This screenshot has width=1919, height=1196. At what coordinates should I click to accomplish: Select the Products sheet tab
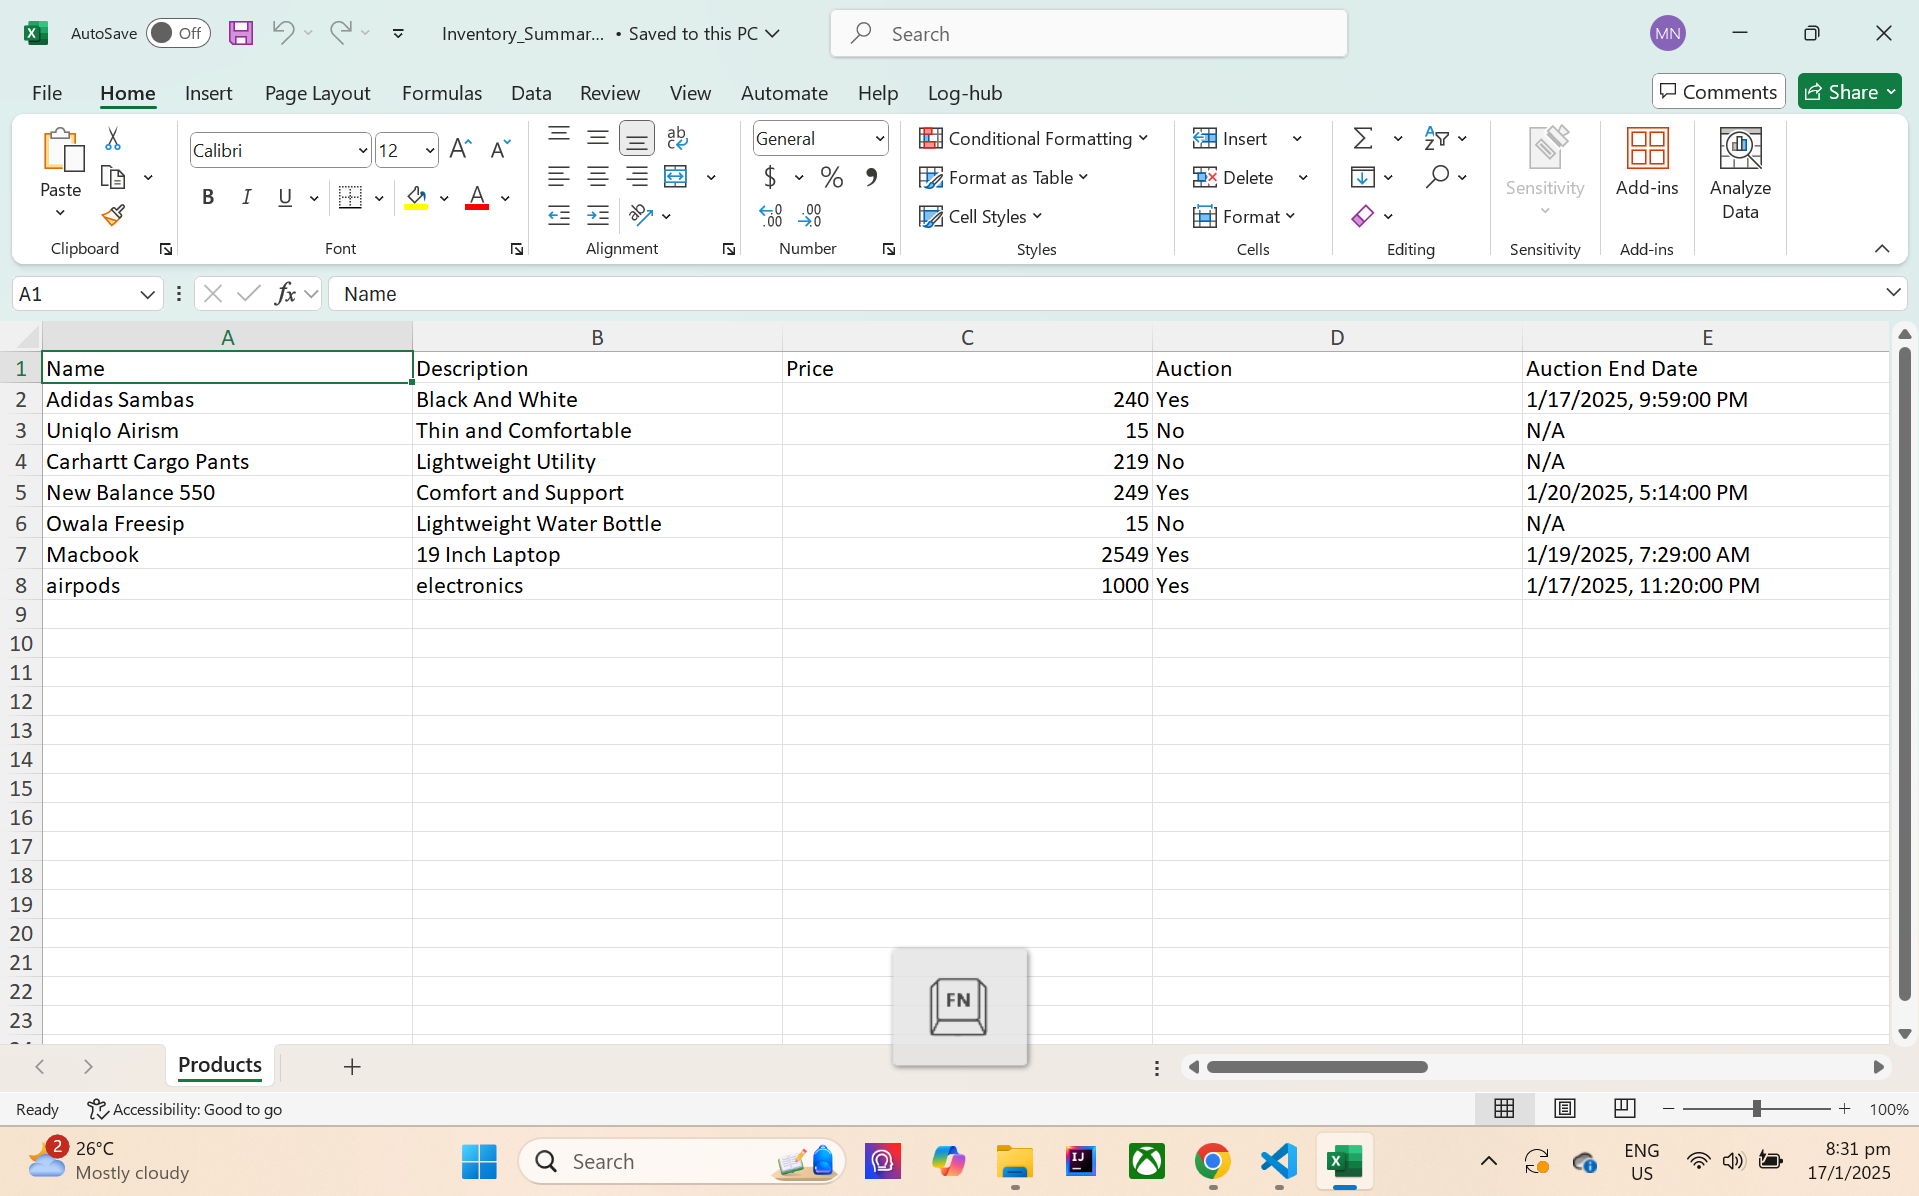click(220, 1065)
